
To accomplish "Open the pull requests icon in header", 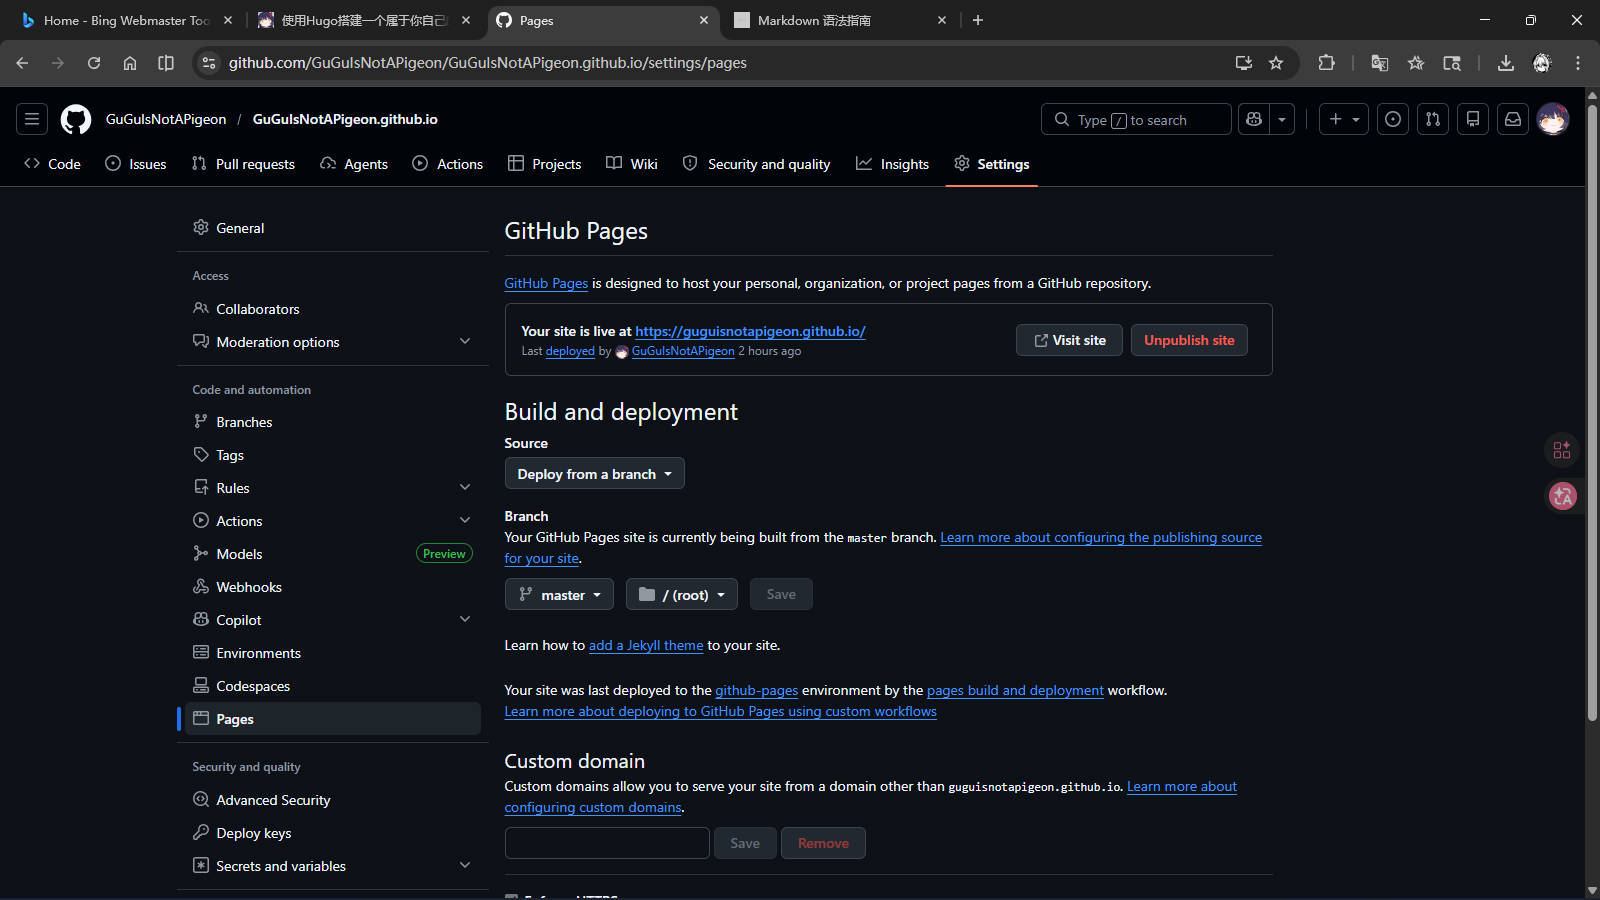I will pos(1433,119).
